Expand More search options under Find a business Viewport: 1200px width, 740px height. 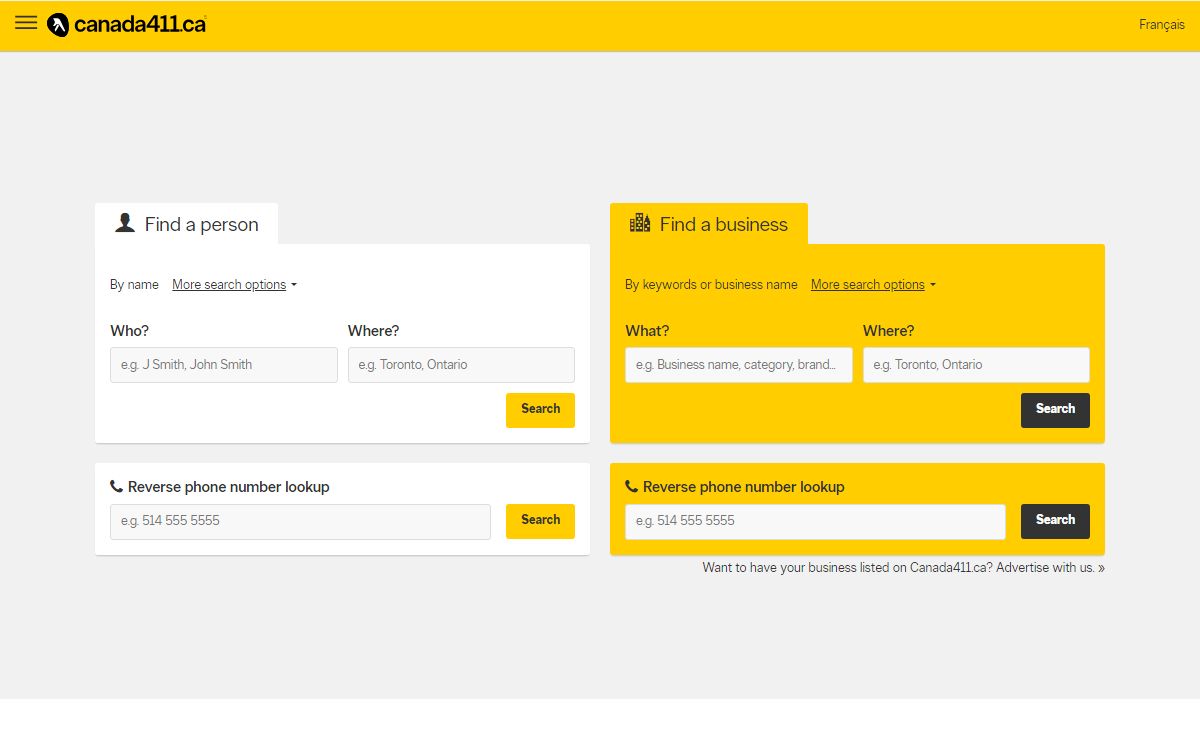pos(873,285)
